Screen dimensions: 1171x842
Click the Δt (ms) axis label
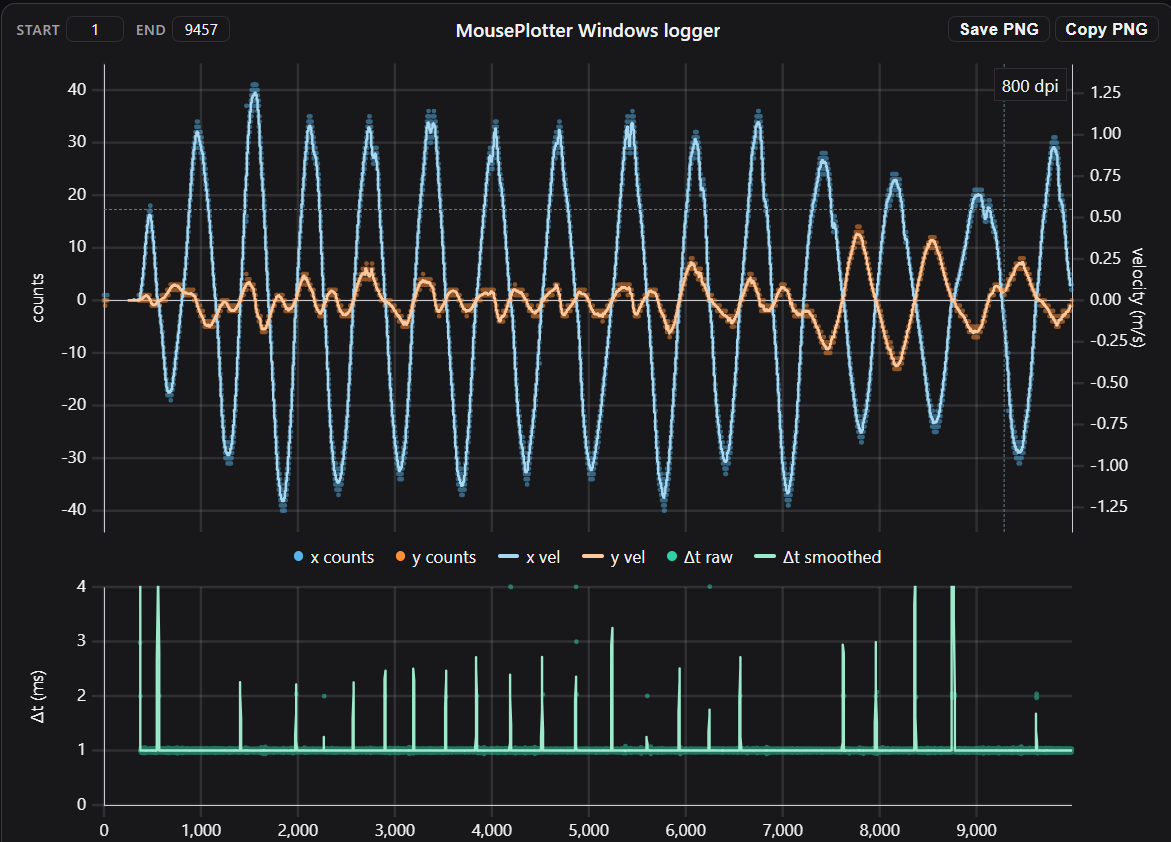click(37, 696)
